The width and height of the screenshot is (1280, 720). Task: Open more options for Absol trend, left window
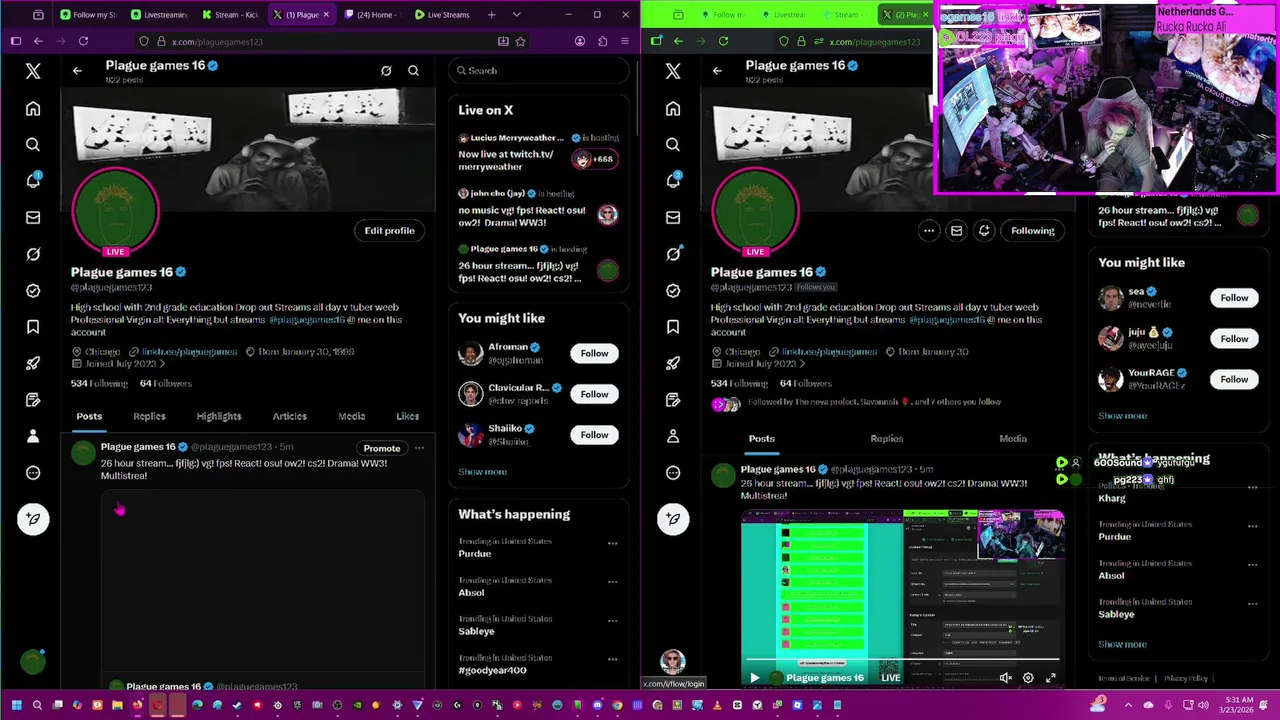point(613,583)
